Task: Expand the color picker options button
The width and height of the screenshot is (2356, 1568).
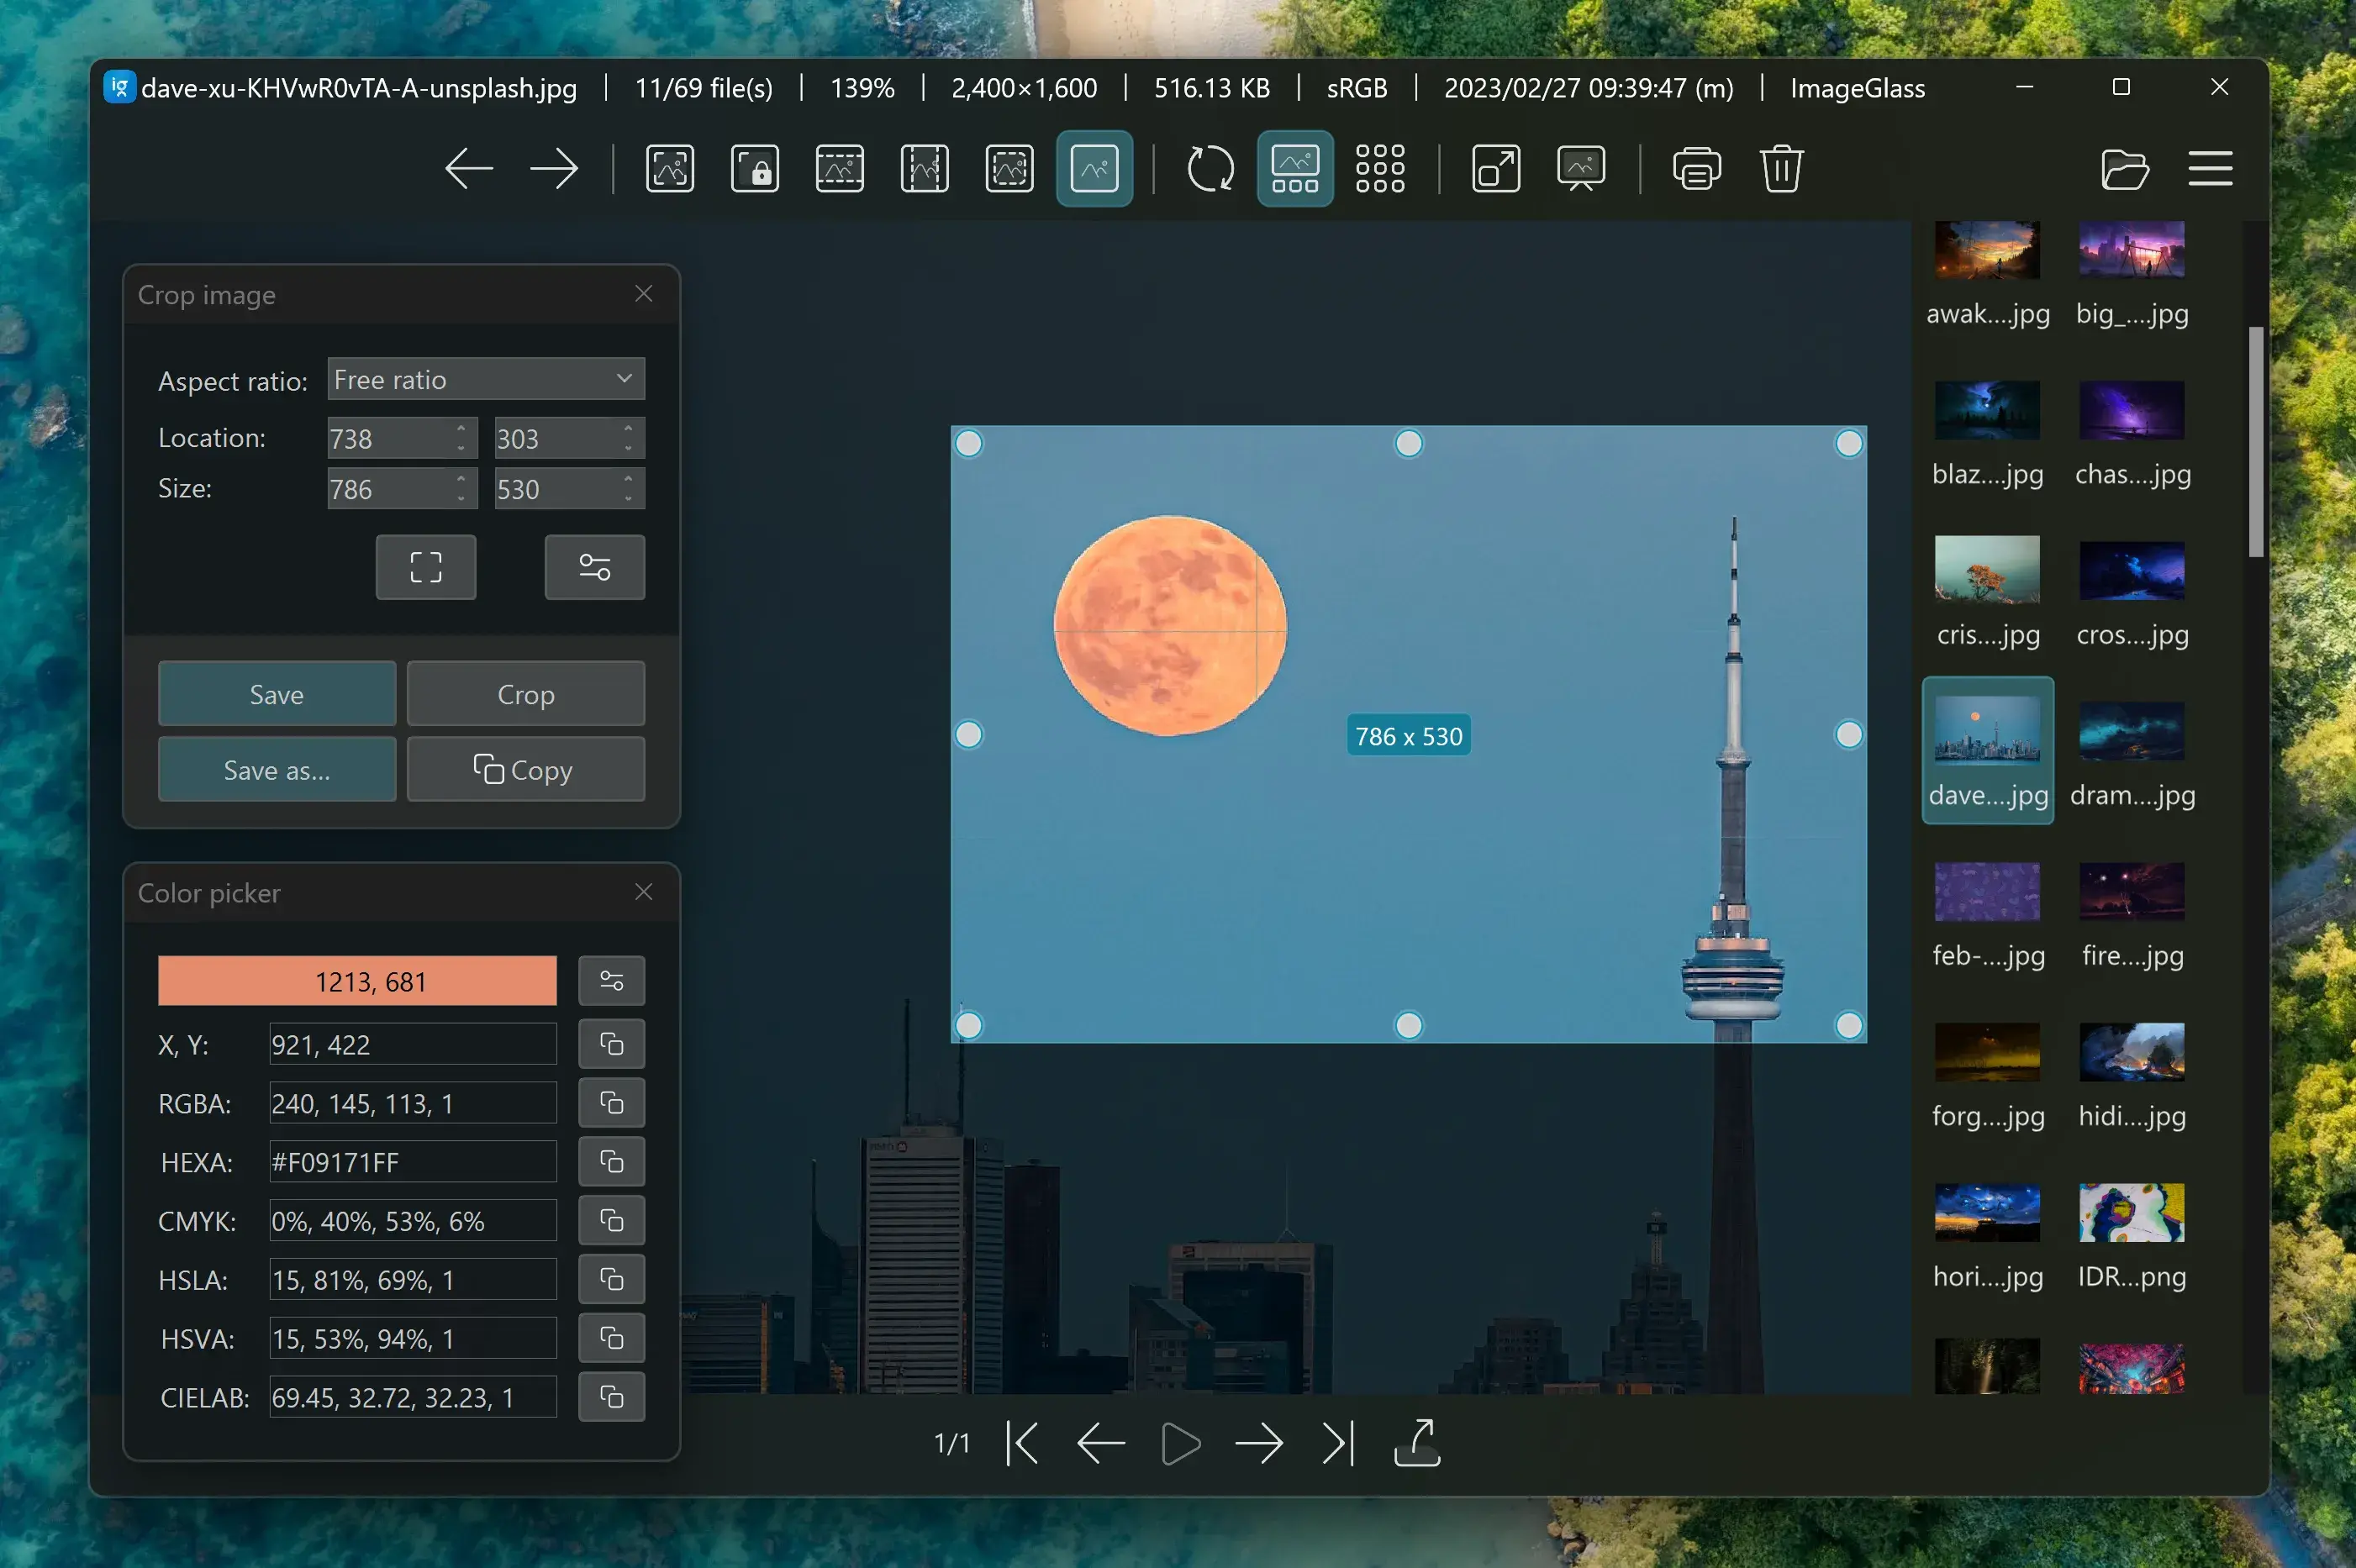Action: tap(611, 980)
